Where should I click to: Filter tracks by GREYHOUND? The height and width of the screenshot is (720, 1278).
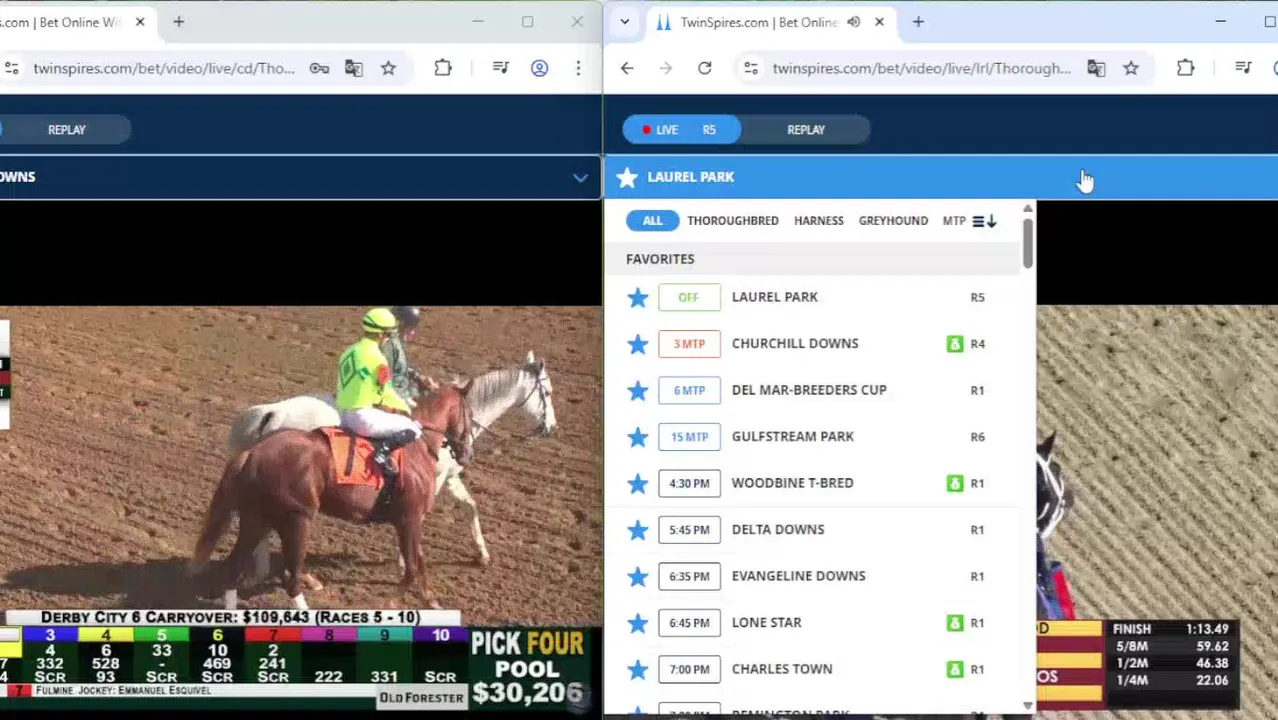(893, 221)
